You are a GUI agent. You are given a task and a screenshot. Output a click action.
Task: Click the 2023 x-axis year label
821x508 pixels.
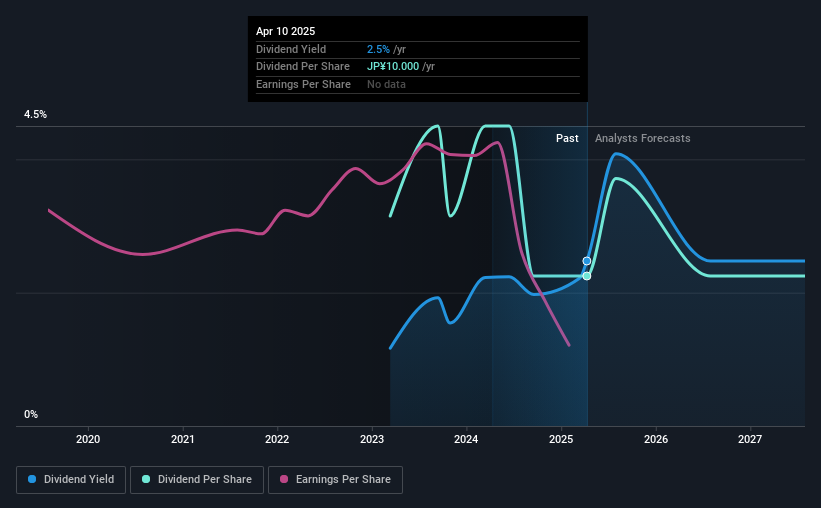pyautogui.click(x=372, y=439)
